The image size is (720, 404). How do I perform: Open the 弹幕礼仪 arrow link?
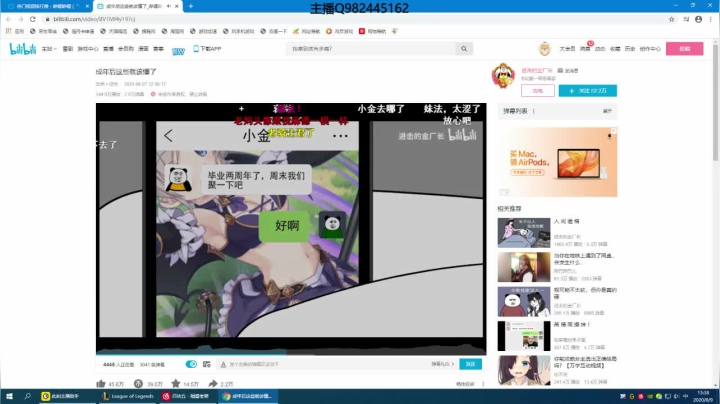point(443,364)
